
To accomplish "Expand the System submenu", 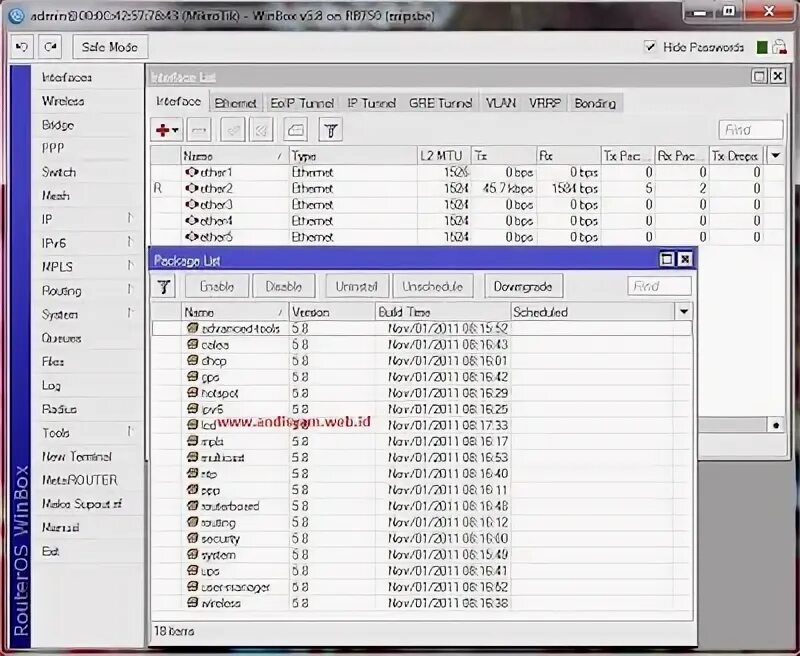I will click(x=130, y=313).
